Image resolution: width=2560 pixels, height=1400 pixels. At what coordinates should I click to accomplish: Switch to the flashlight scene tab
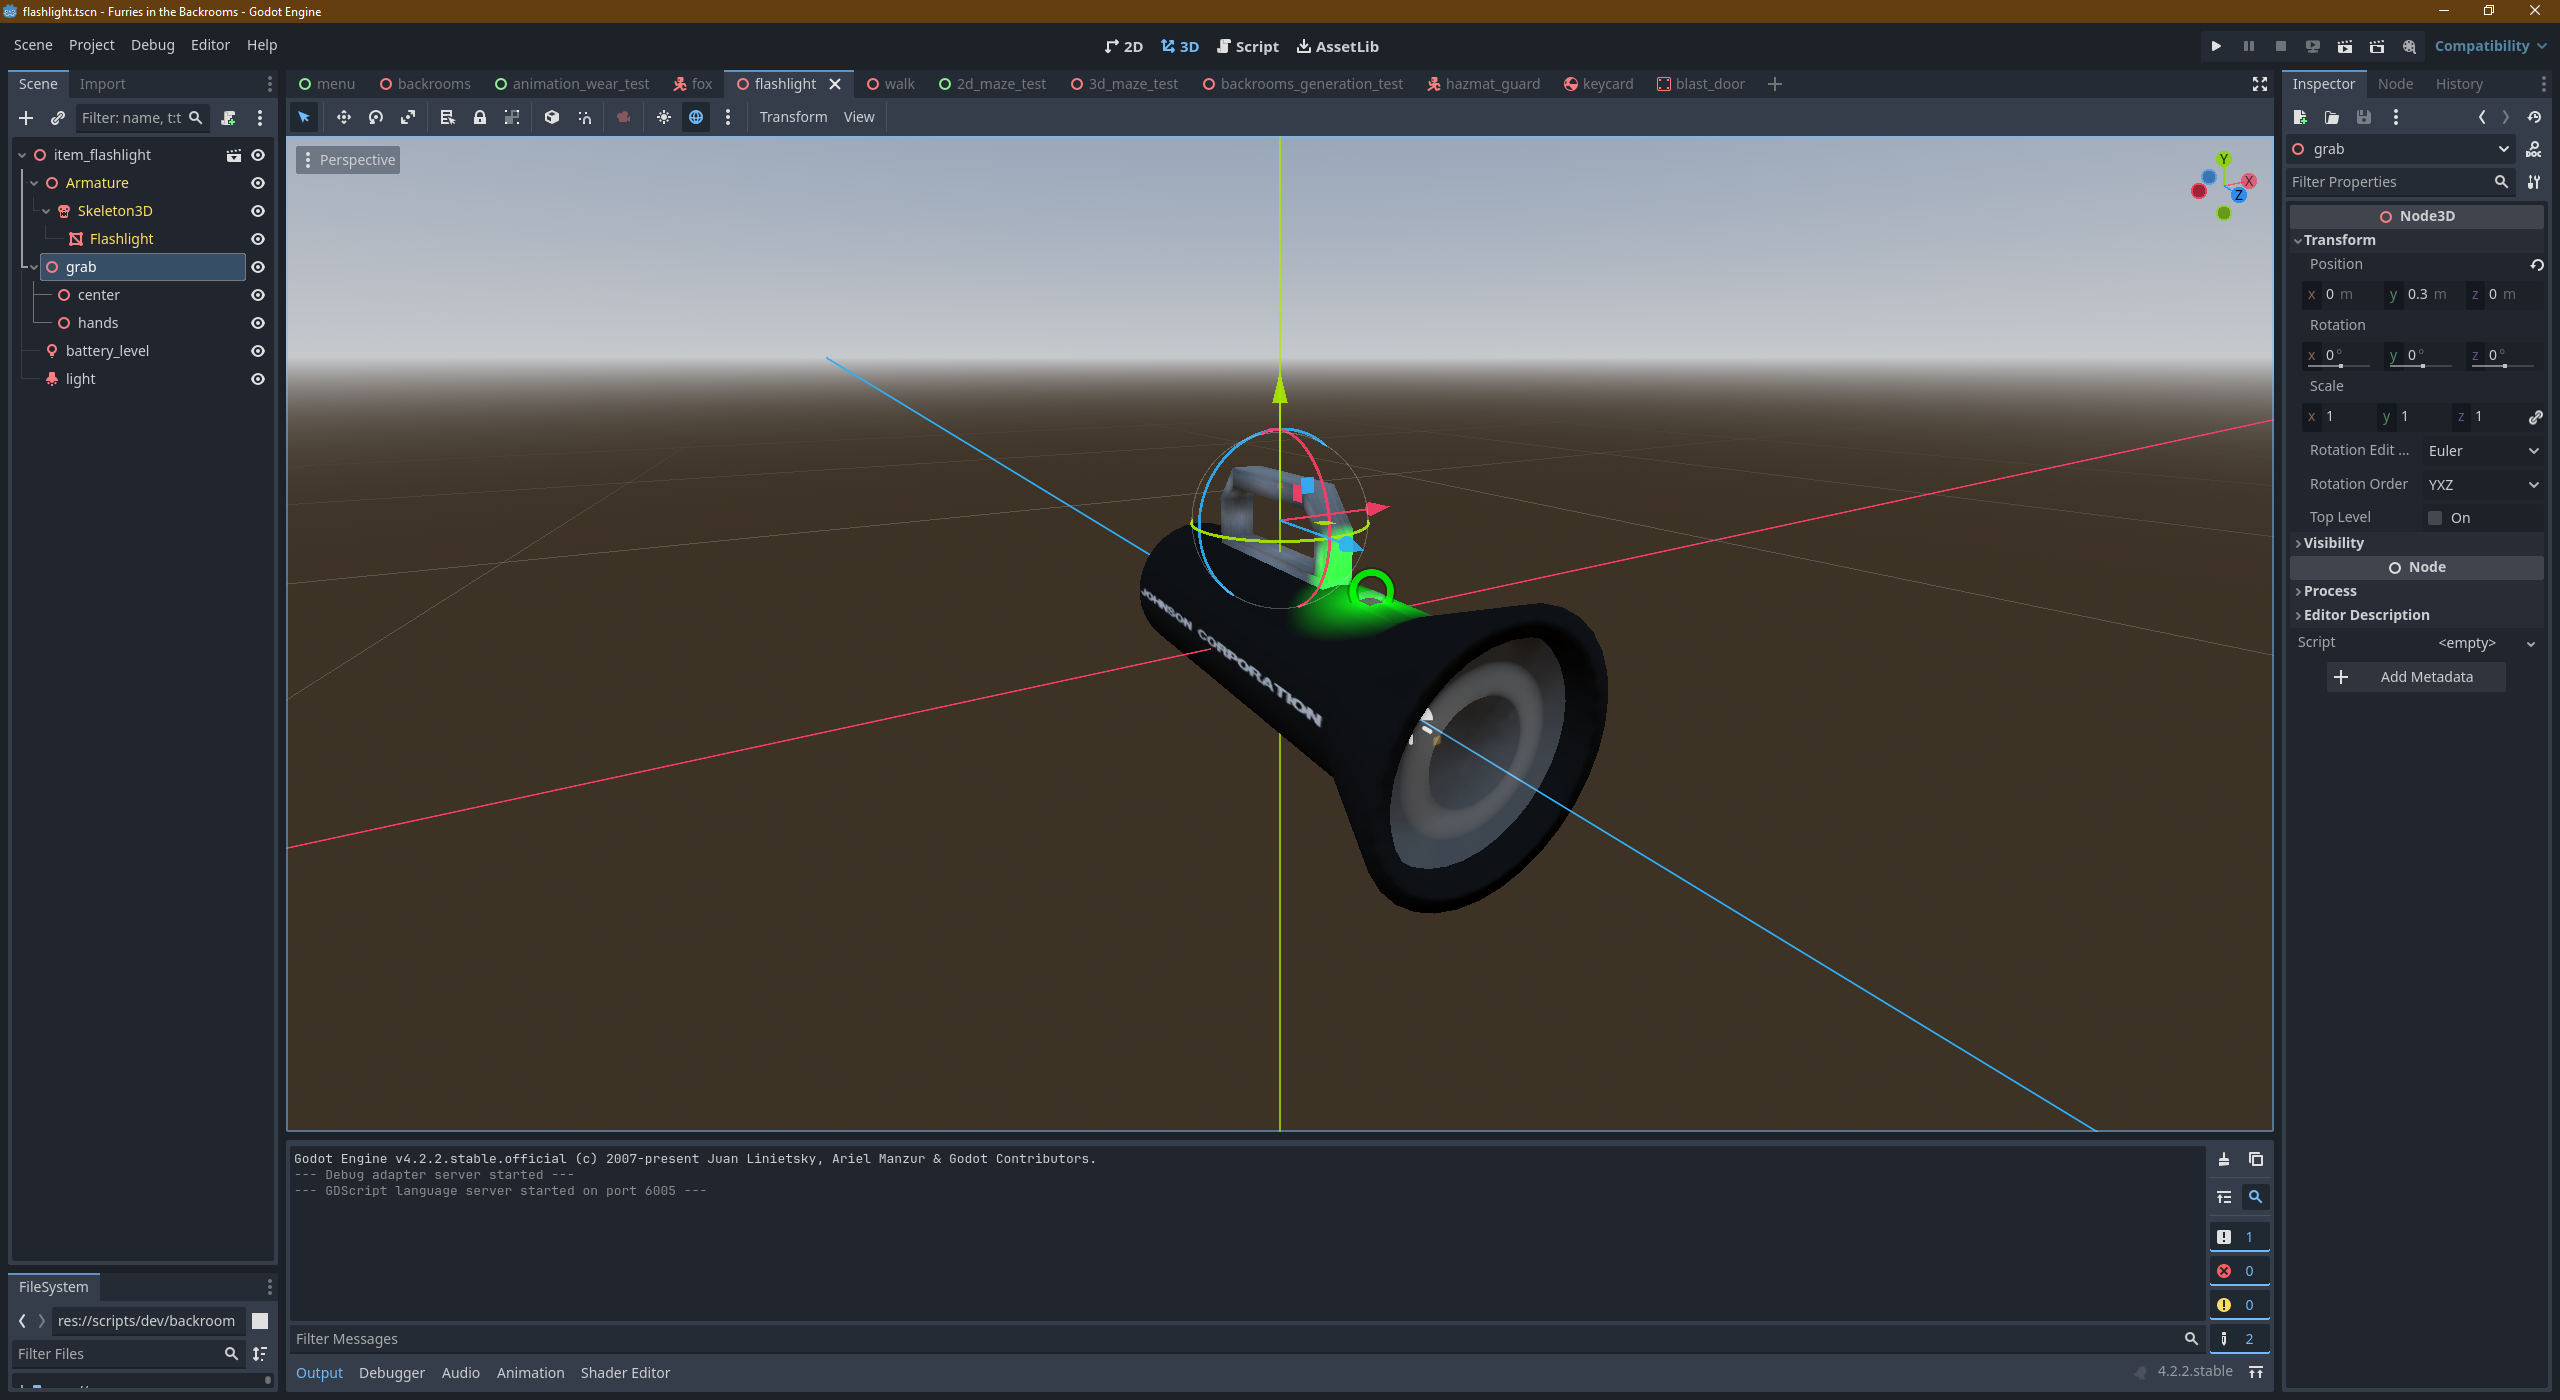tap(784, 83)
